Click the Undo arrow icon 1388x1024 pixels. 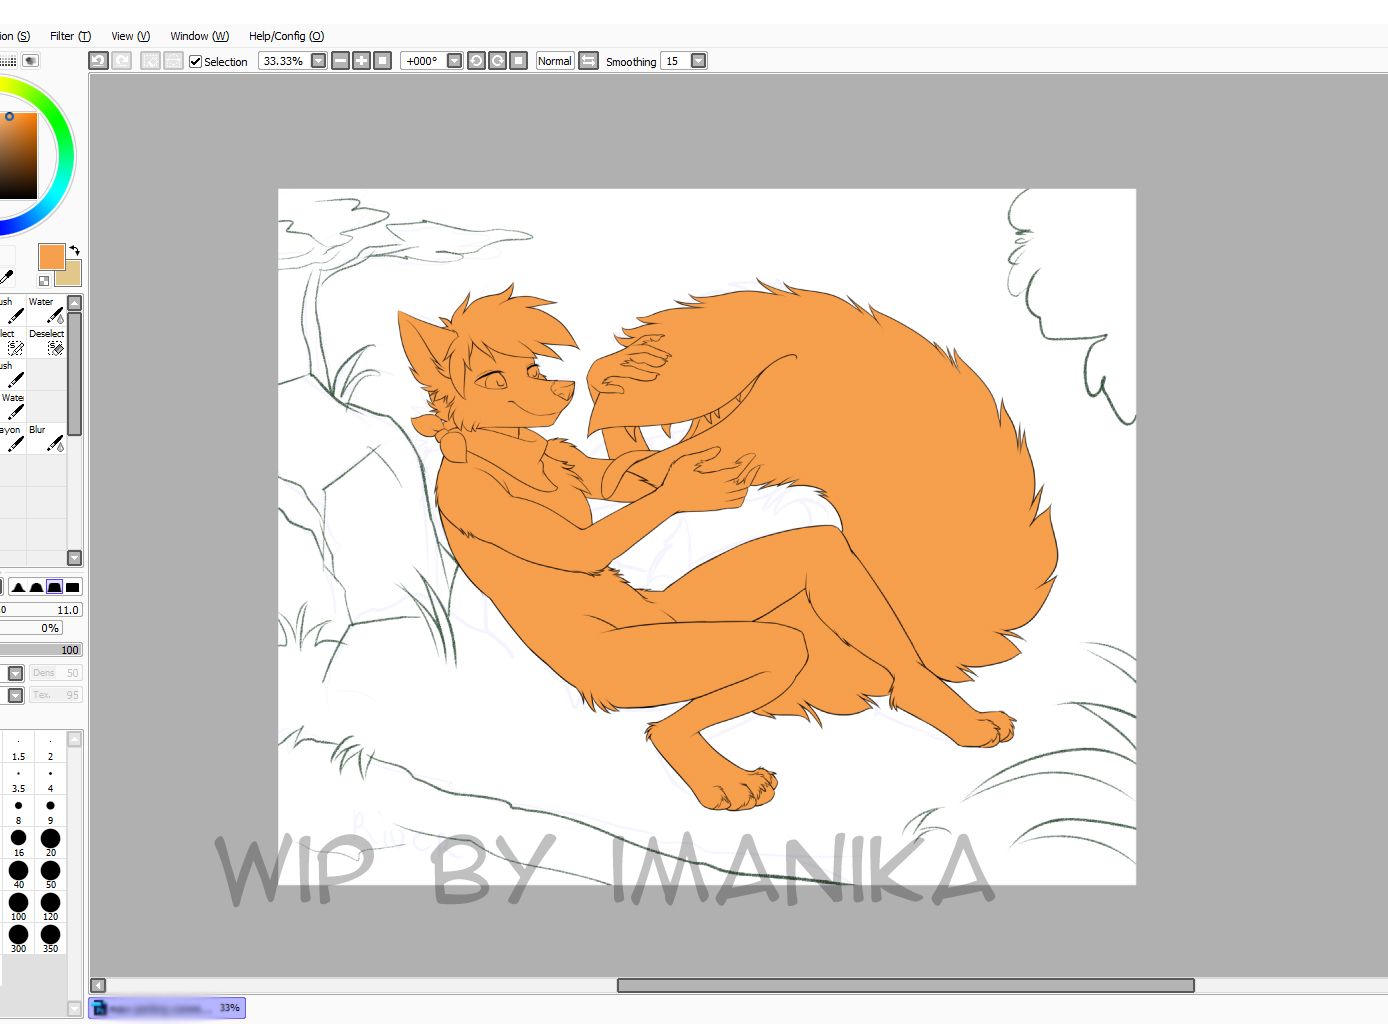[98, 61]
